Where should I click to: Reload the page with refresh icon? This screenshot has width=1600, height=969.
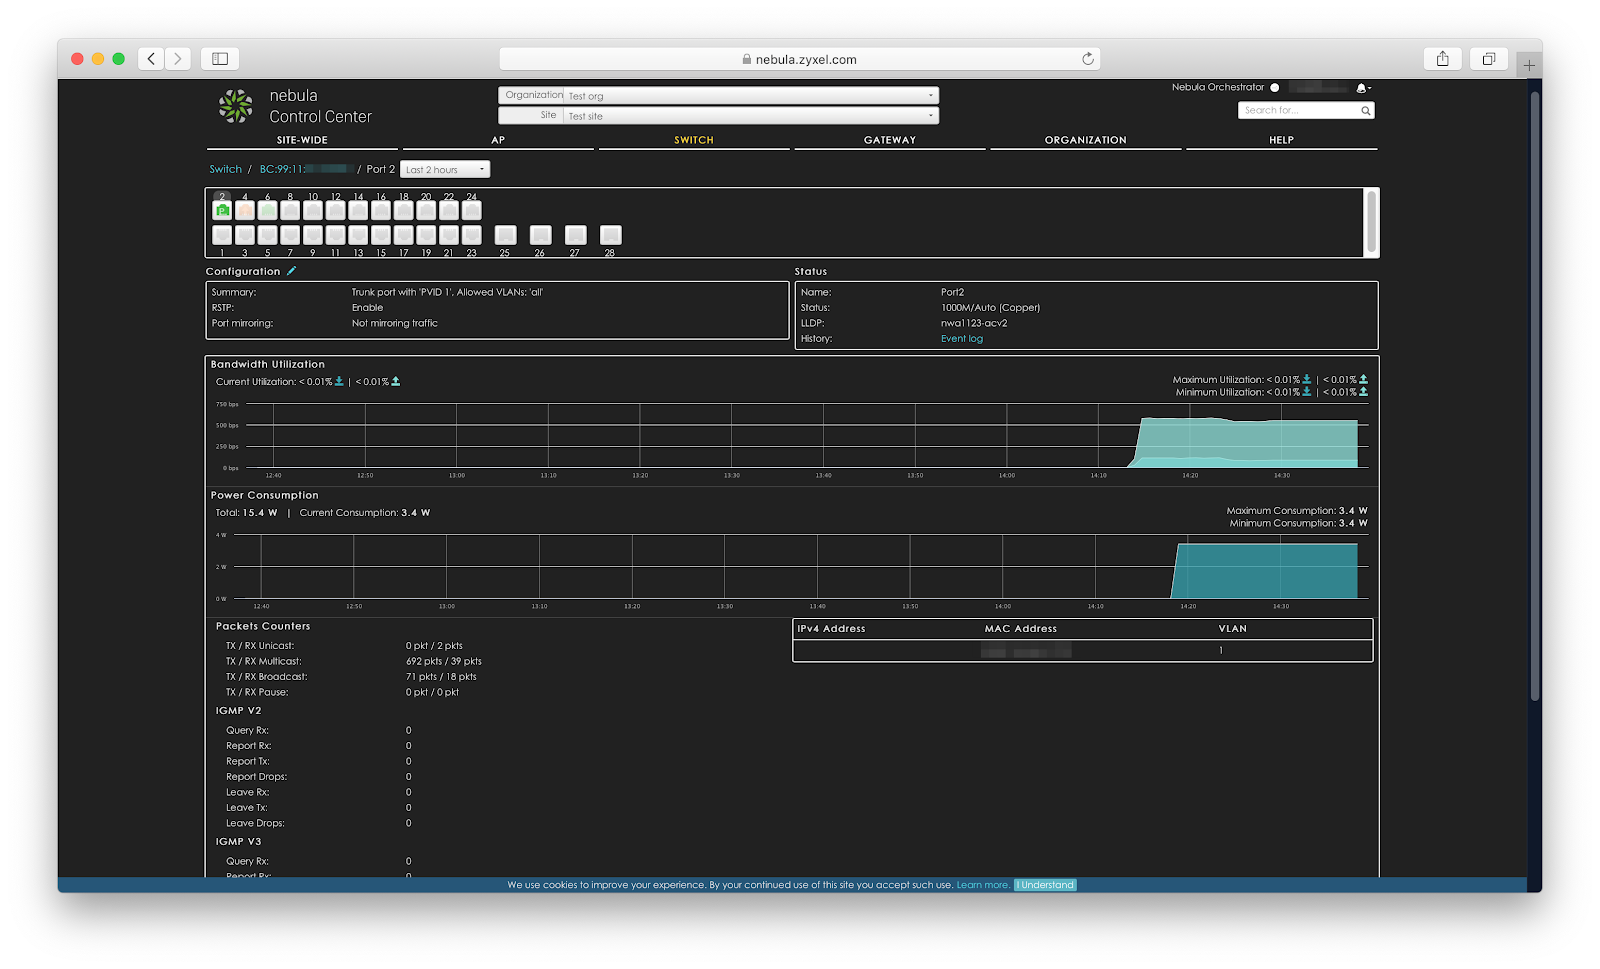(x=1088, y=59)
